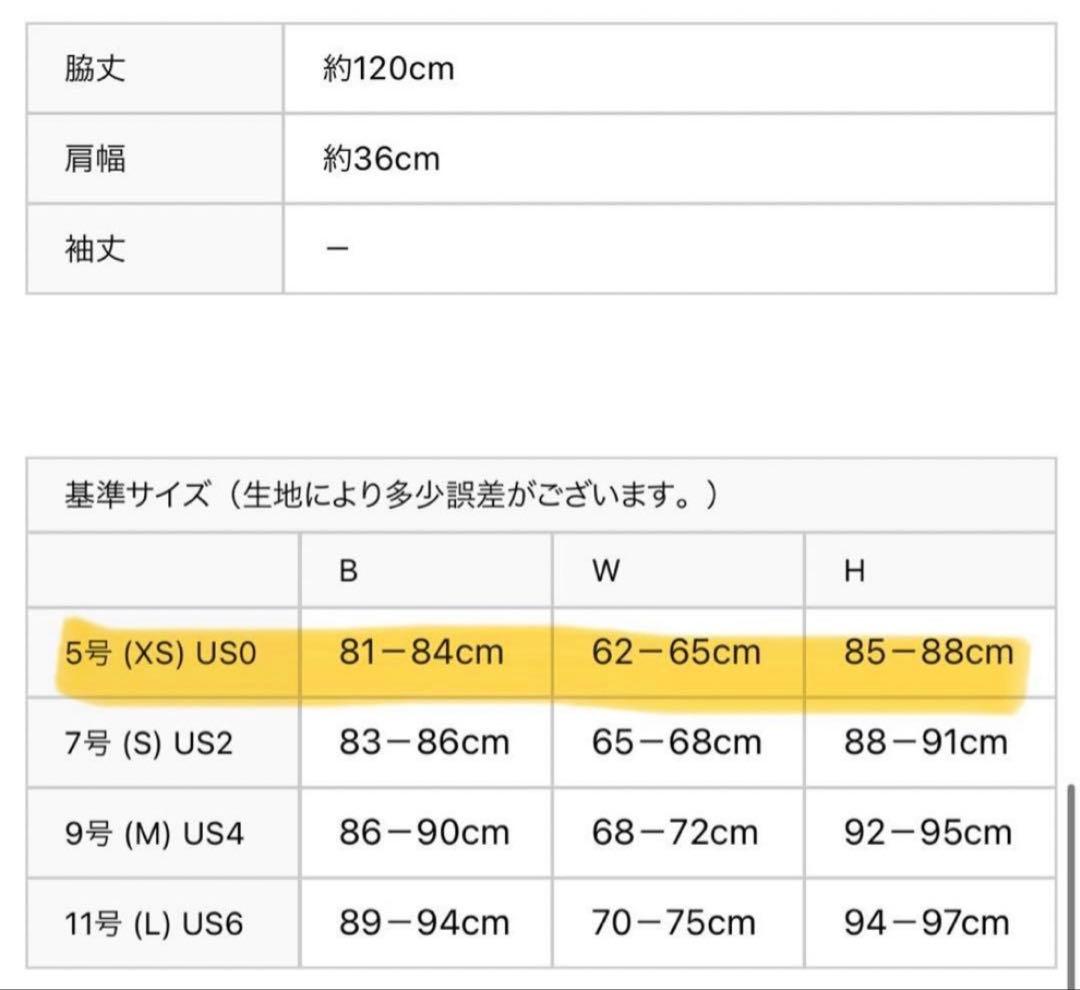Select the W column header
The width and height of the screenshot is (1080, 990).
click(606, 571)
